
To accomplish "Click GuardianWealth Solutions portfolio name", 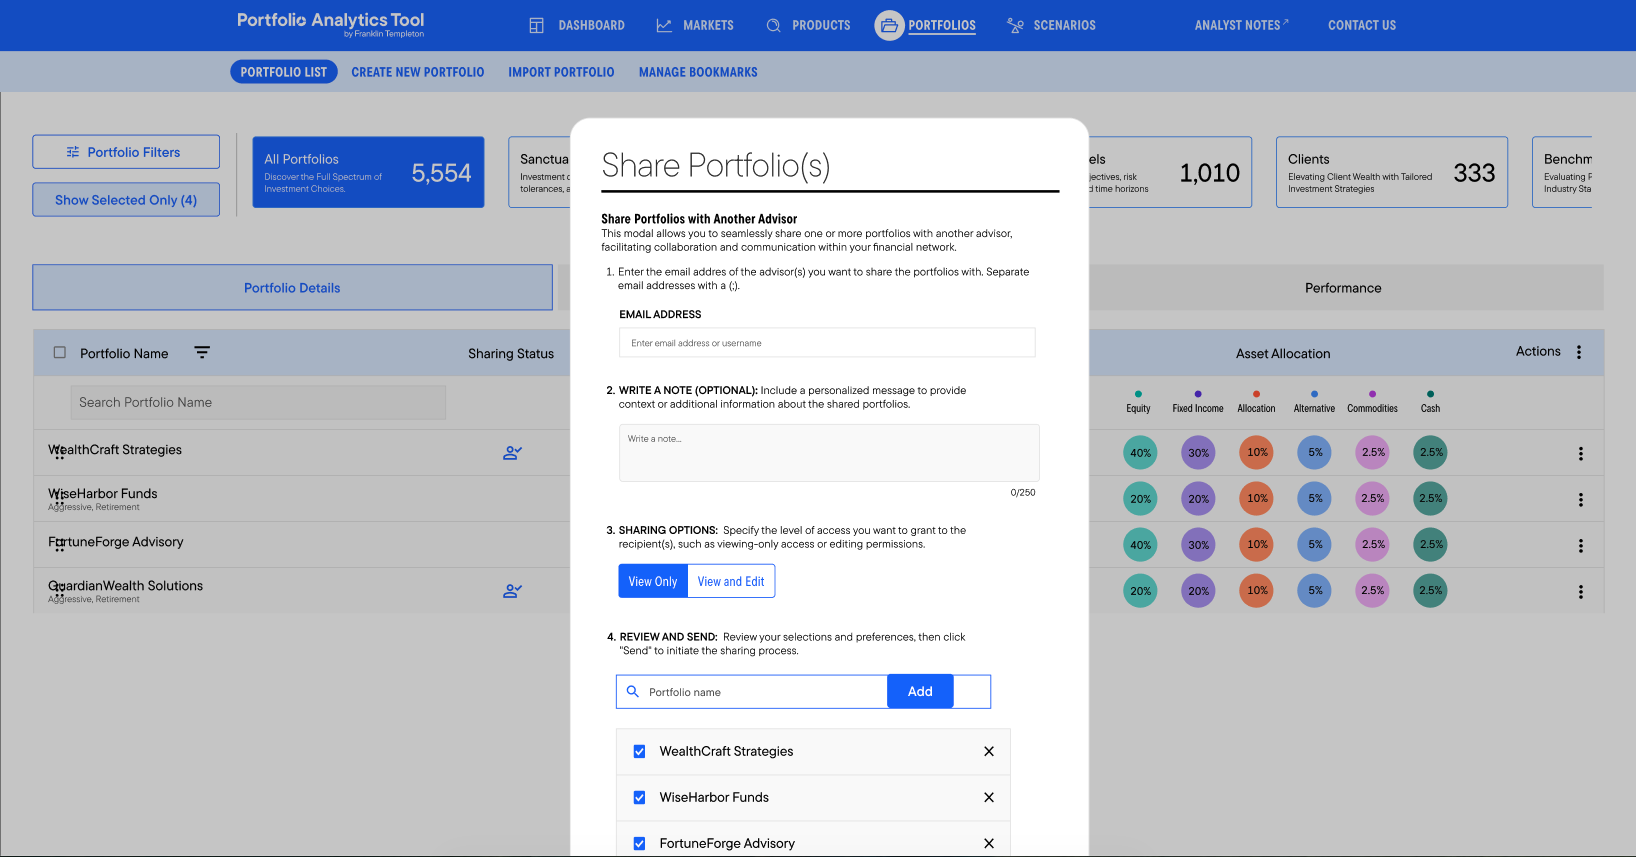I will tap(126, 585).
